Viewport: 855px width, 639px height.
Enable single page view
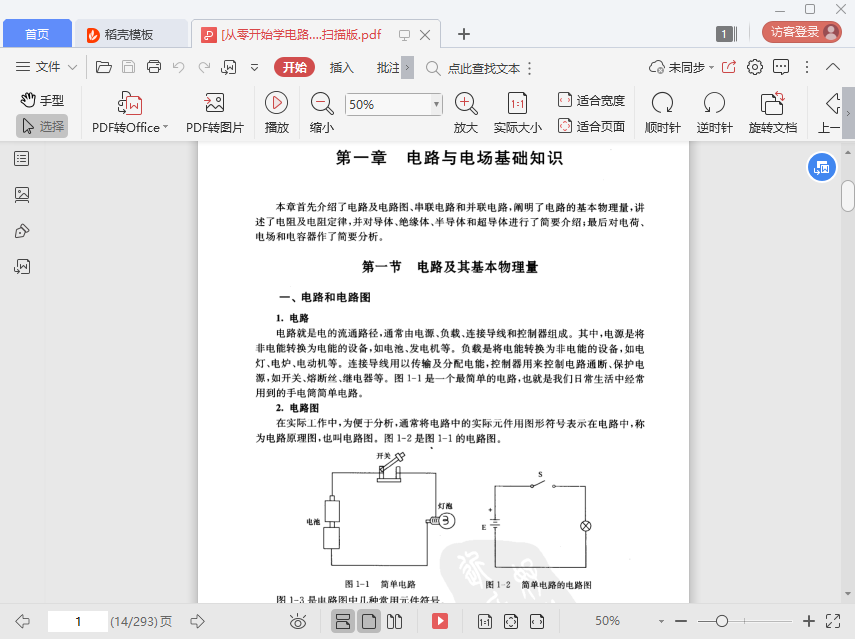tap(369, 621)
